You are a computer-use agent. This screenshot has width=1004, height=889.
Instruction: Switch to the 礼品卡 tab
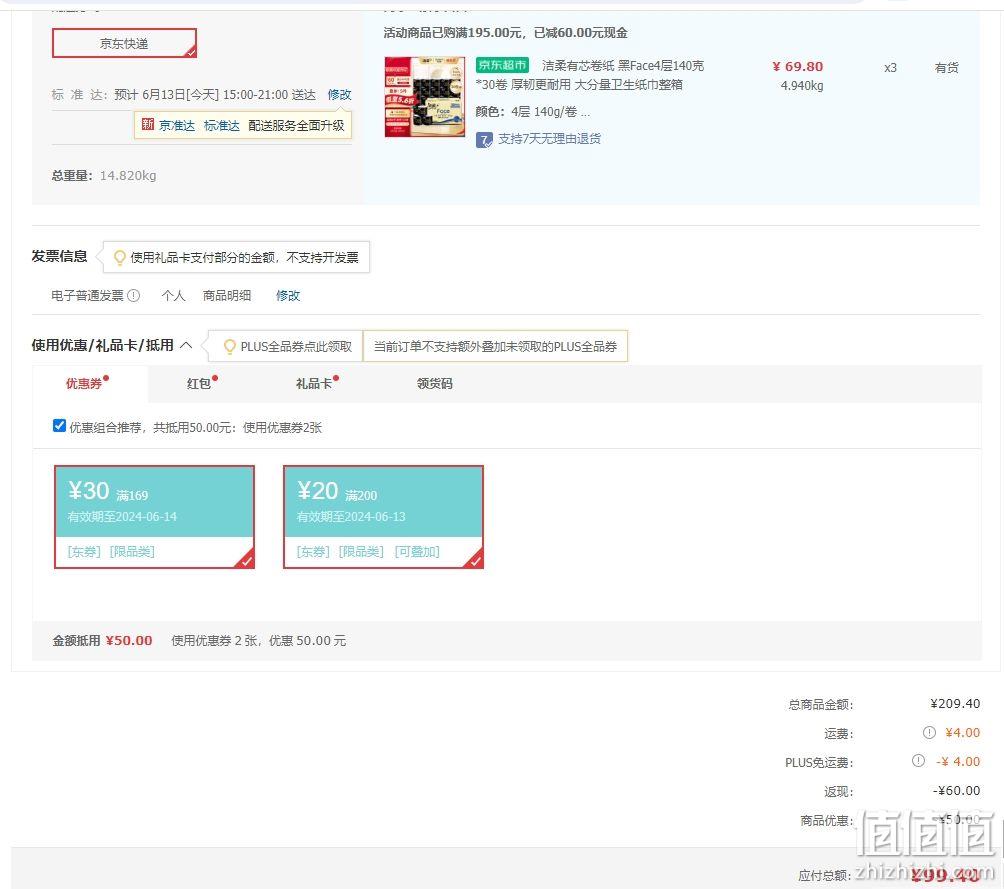[314, 384]
